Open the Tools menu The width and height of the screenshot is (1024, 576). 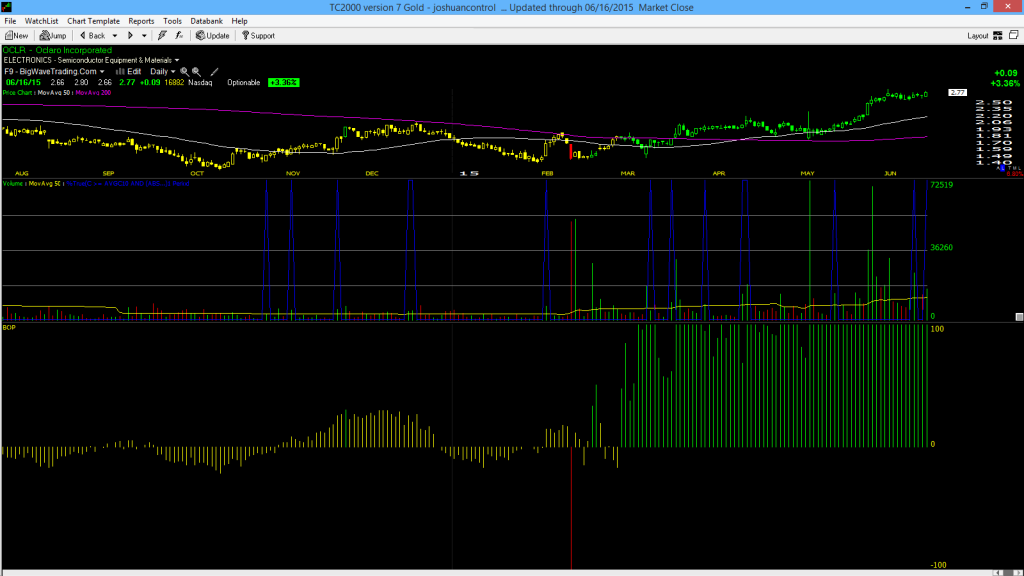click(x=172, y=21)
